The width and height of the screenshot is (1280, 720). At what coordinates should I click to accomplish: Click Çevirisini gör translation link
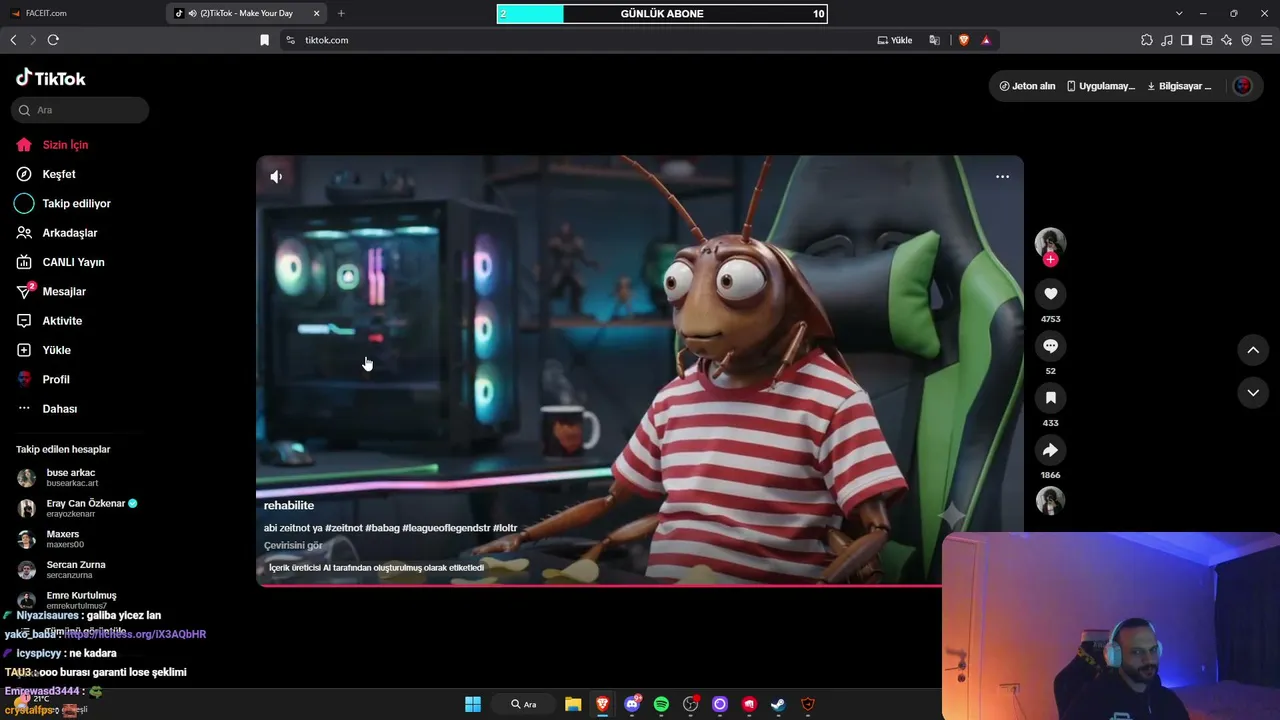pos(293,546)
